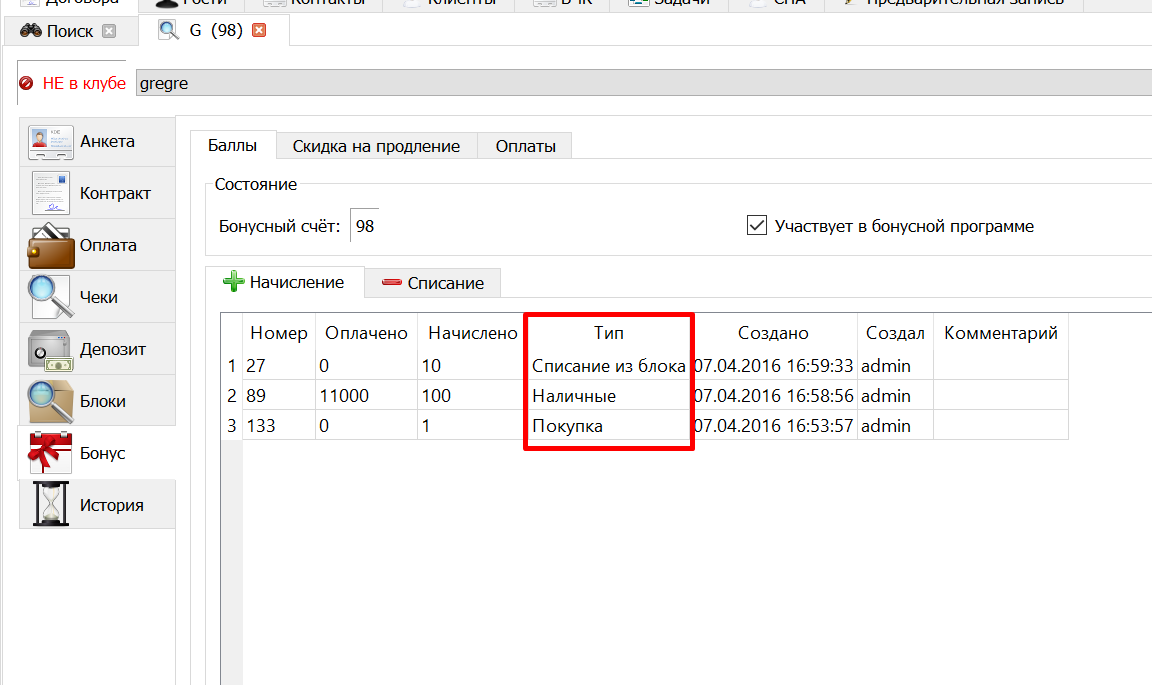Sort by the Номер column header
The image size is (1152, 685).
[278, 333]
